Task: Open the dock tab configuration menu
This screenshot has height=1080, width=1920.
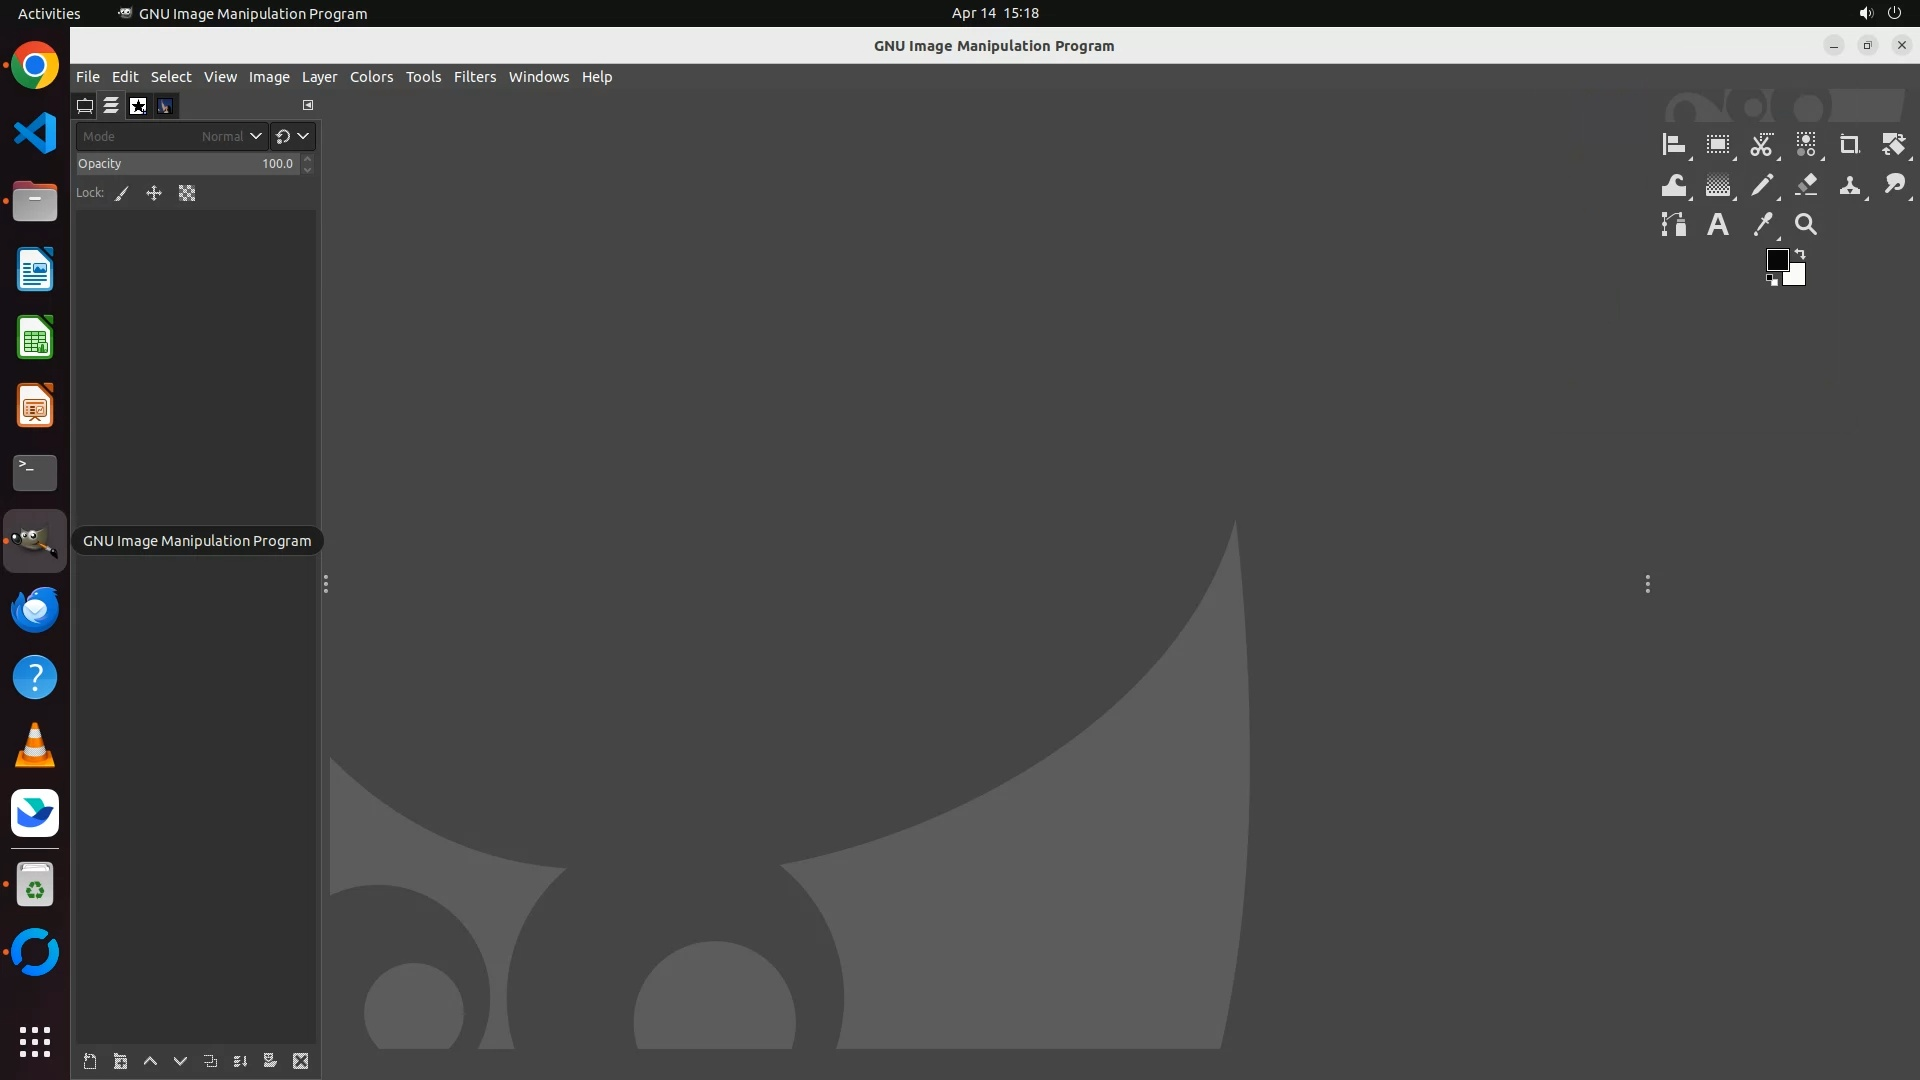Action: 308,105
